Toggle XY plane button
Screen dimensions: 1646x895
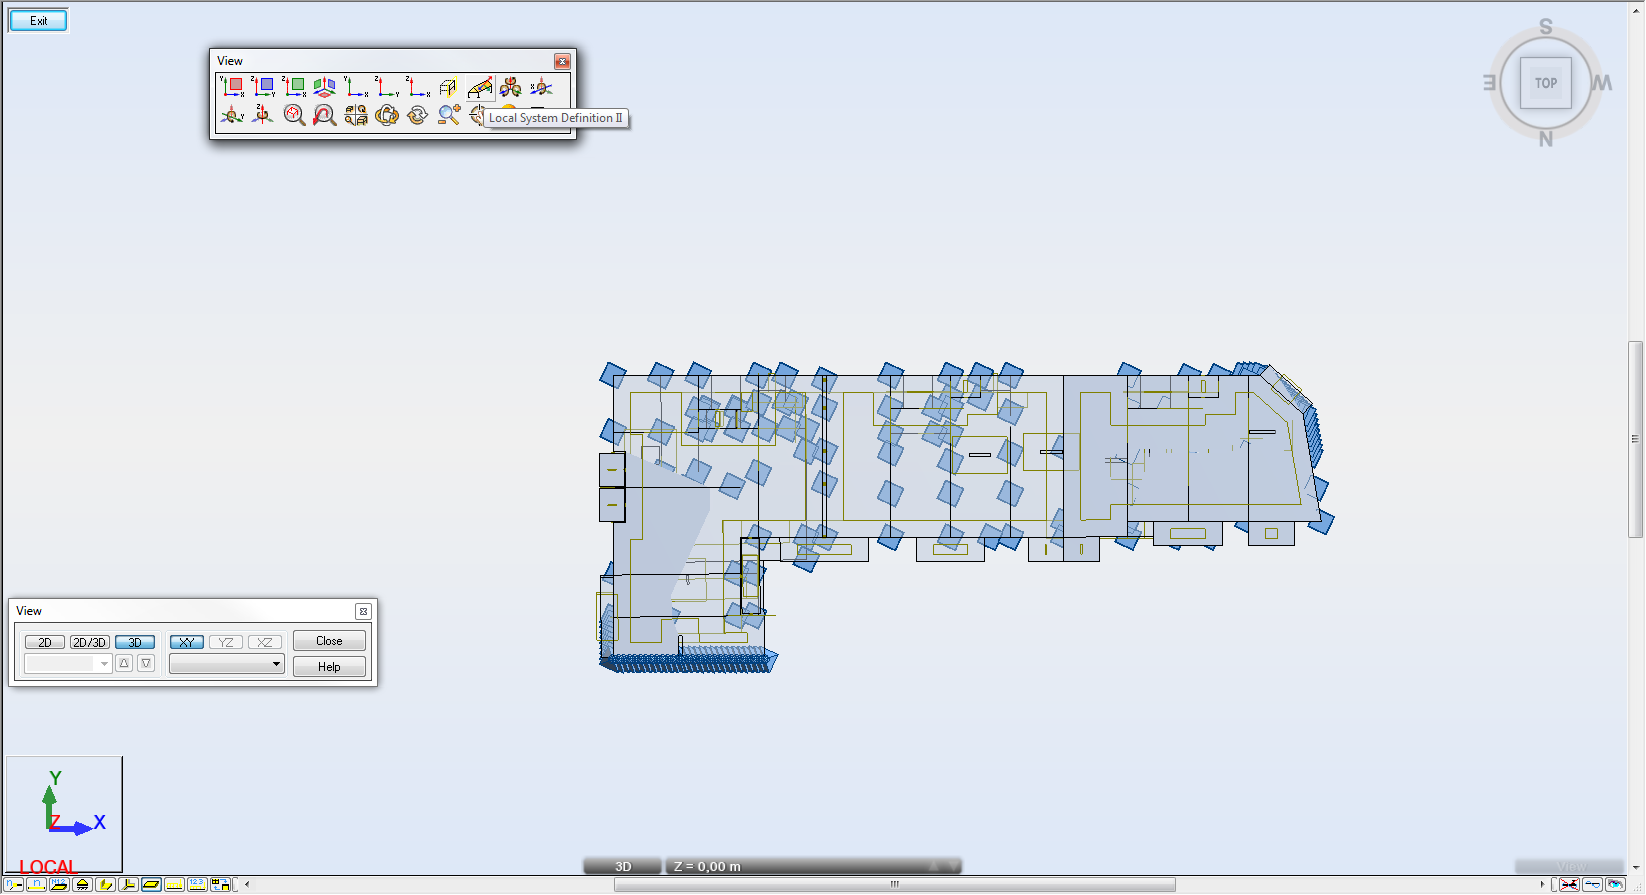point(187,642)
